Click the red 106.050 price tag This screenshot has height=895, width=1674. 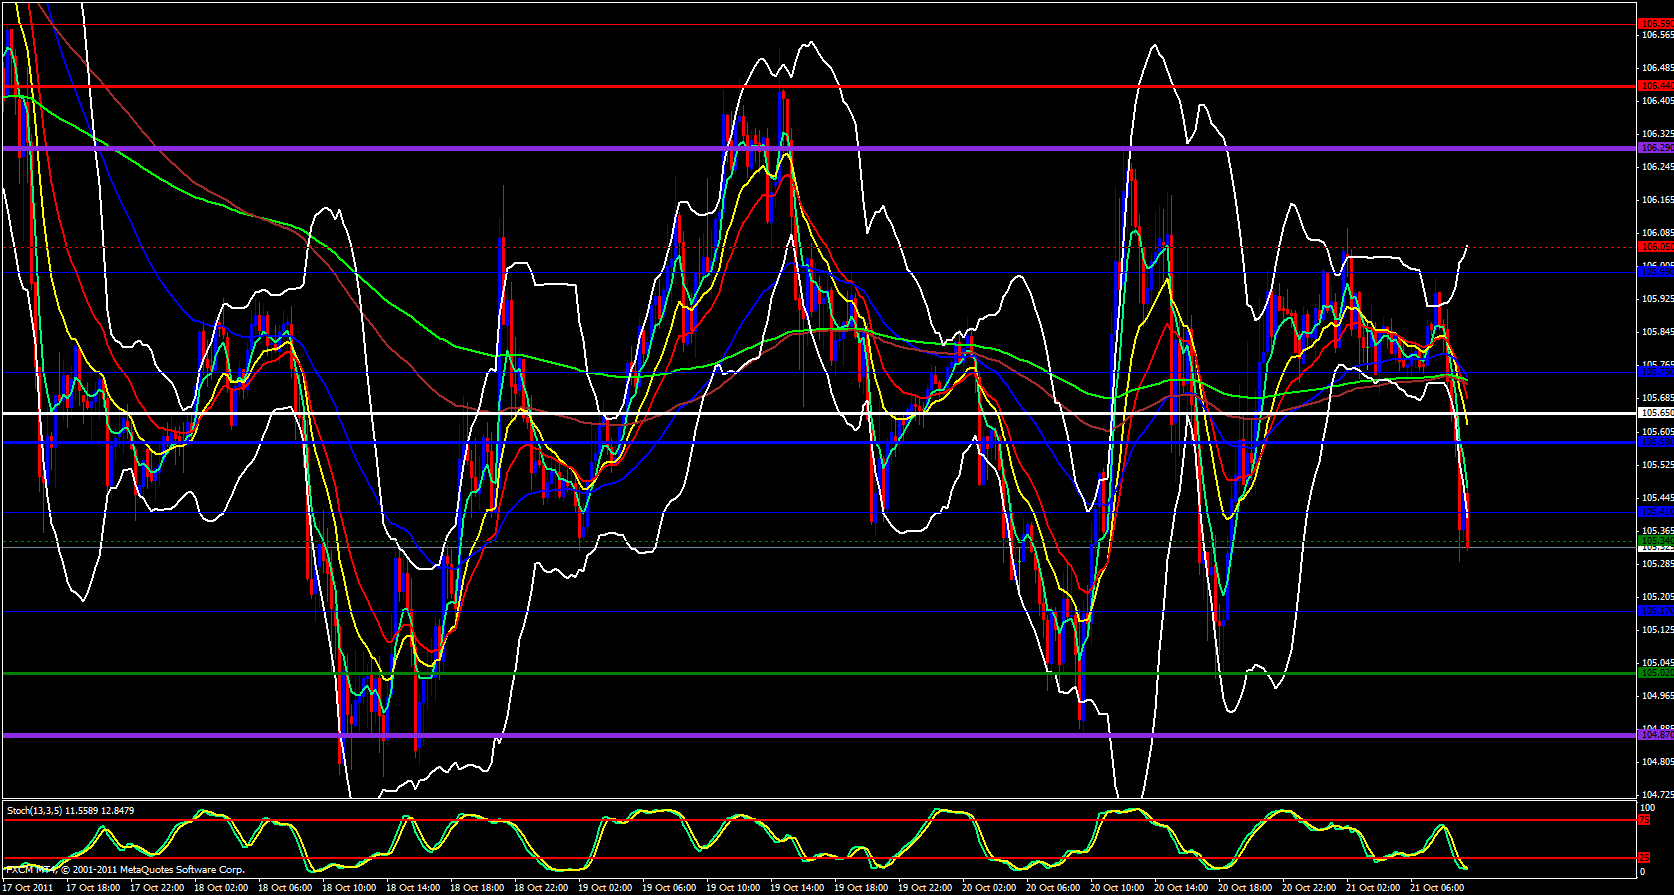click(1657, 246)
